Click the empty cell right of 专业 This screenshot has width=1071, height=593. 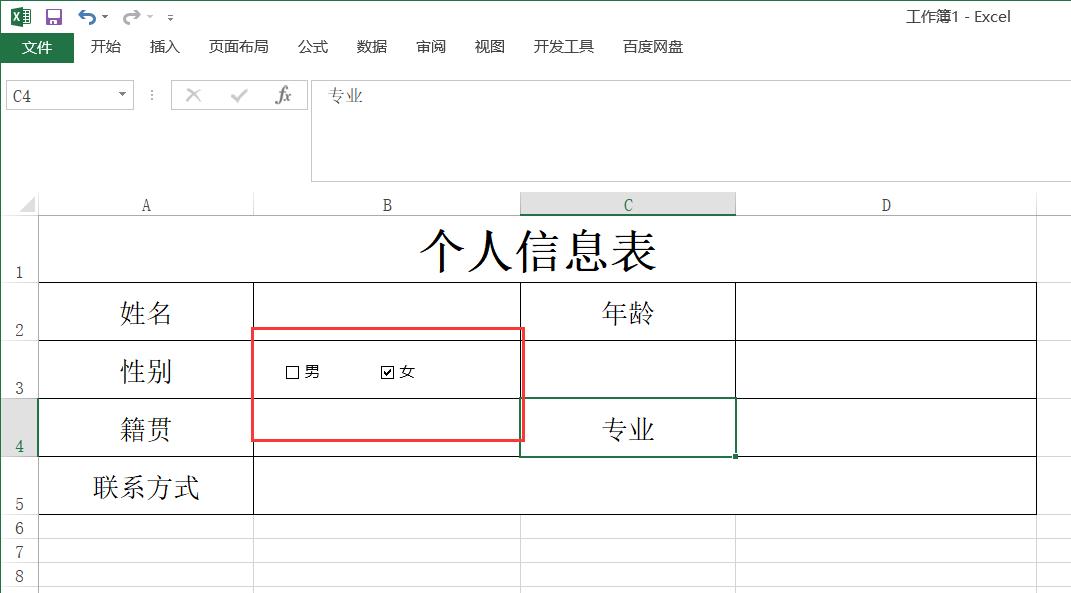click(x=886, y=428)
